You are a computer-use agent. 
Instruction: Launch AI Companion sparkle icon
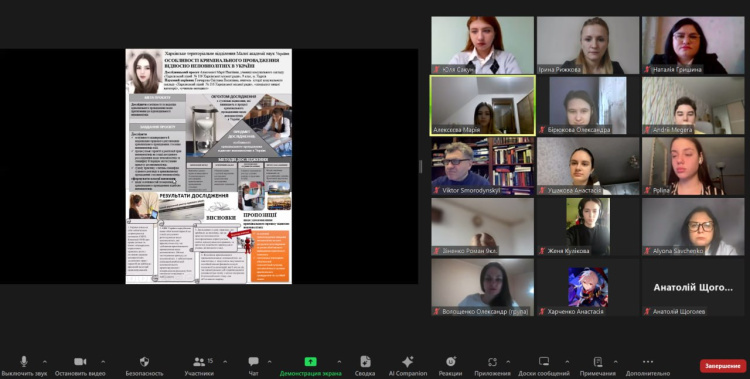tap(408, 362)
